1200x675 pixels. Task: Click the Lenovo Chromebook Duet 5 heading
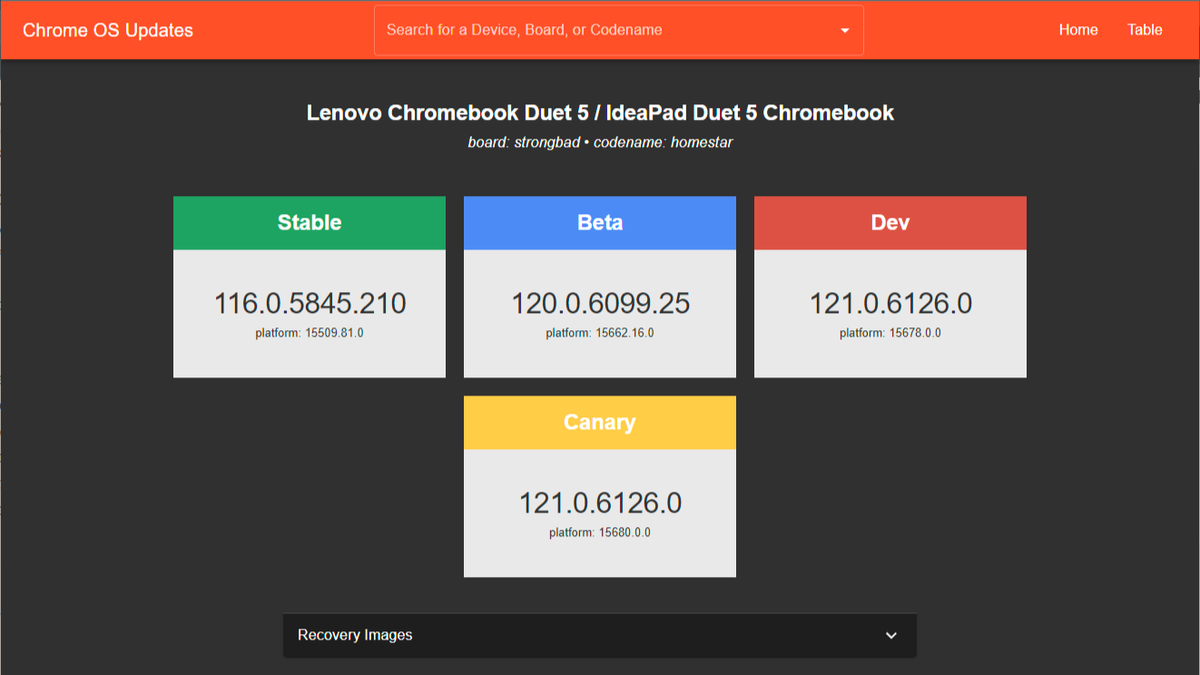click(600, 113)
